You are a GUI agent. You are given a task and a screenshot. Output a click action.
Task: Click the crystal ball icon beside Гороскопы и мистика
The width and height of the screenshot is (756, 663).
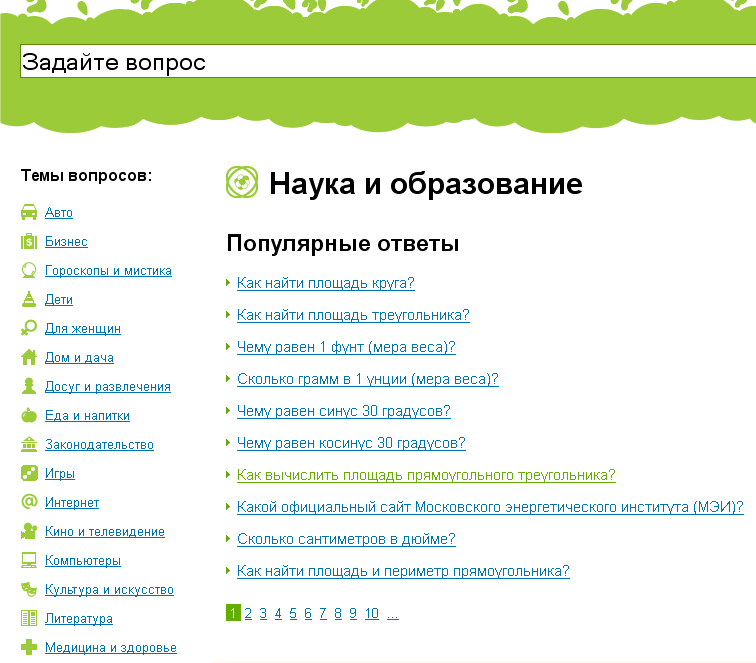(x=29, y=270)
